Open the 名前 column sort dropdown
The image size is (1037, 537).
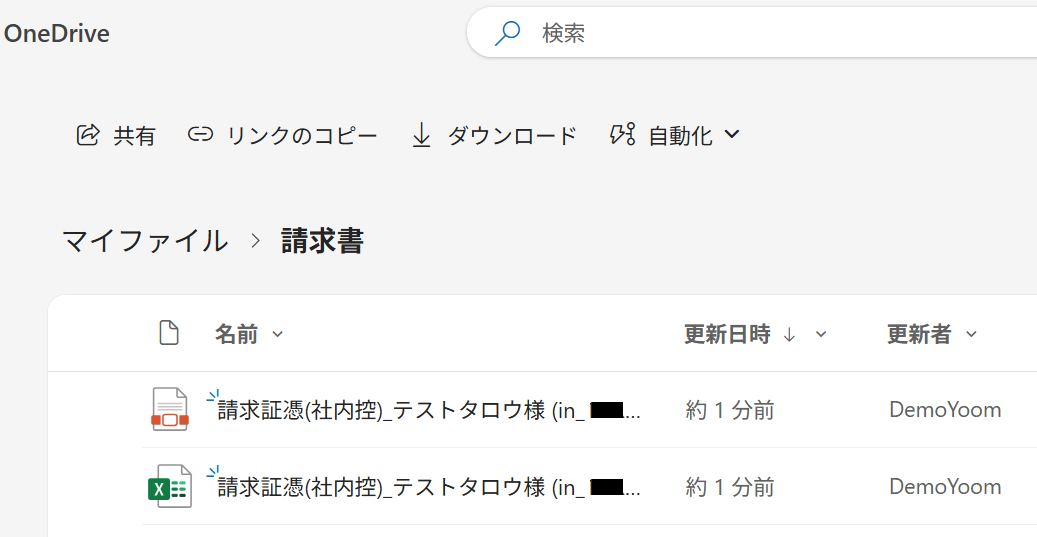pyautogui.click(x=278, y=335)
